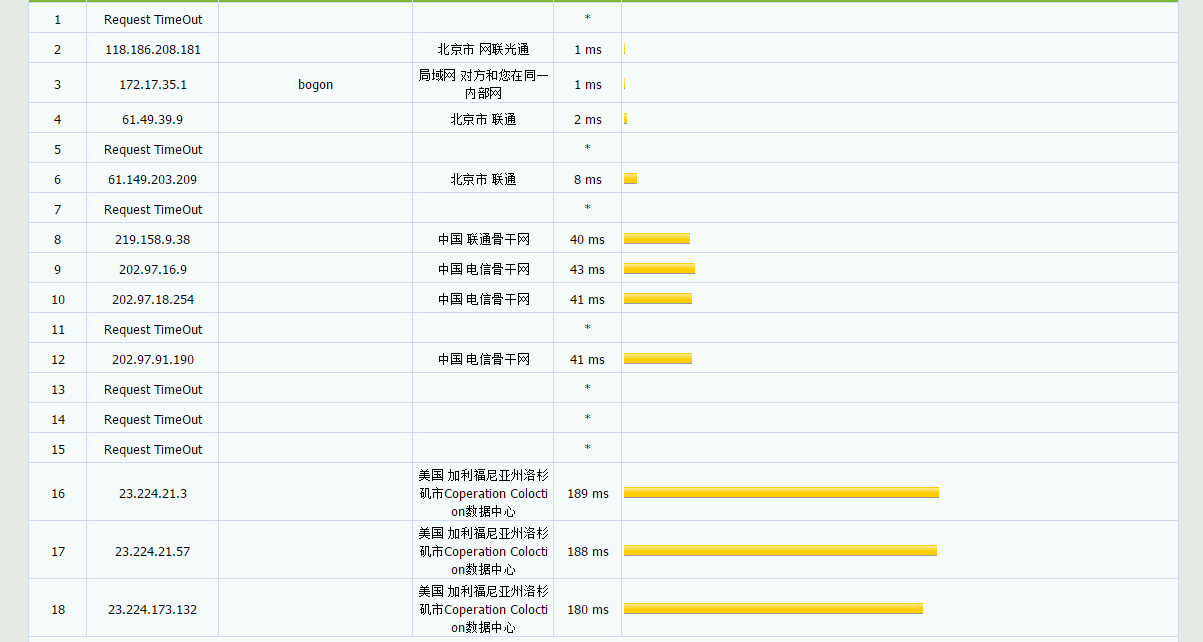1203x642 pixels.
Task: Select the 2 ms latency value
Action: coord(588,119)
